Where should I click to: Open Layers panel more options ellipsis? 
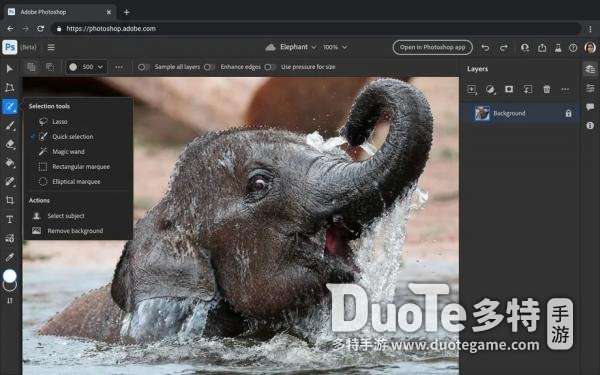tap(565, 90)
